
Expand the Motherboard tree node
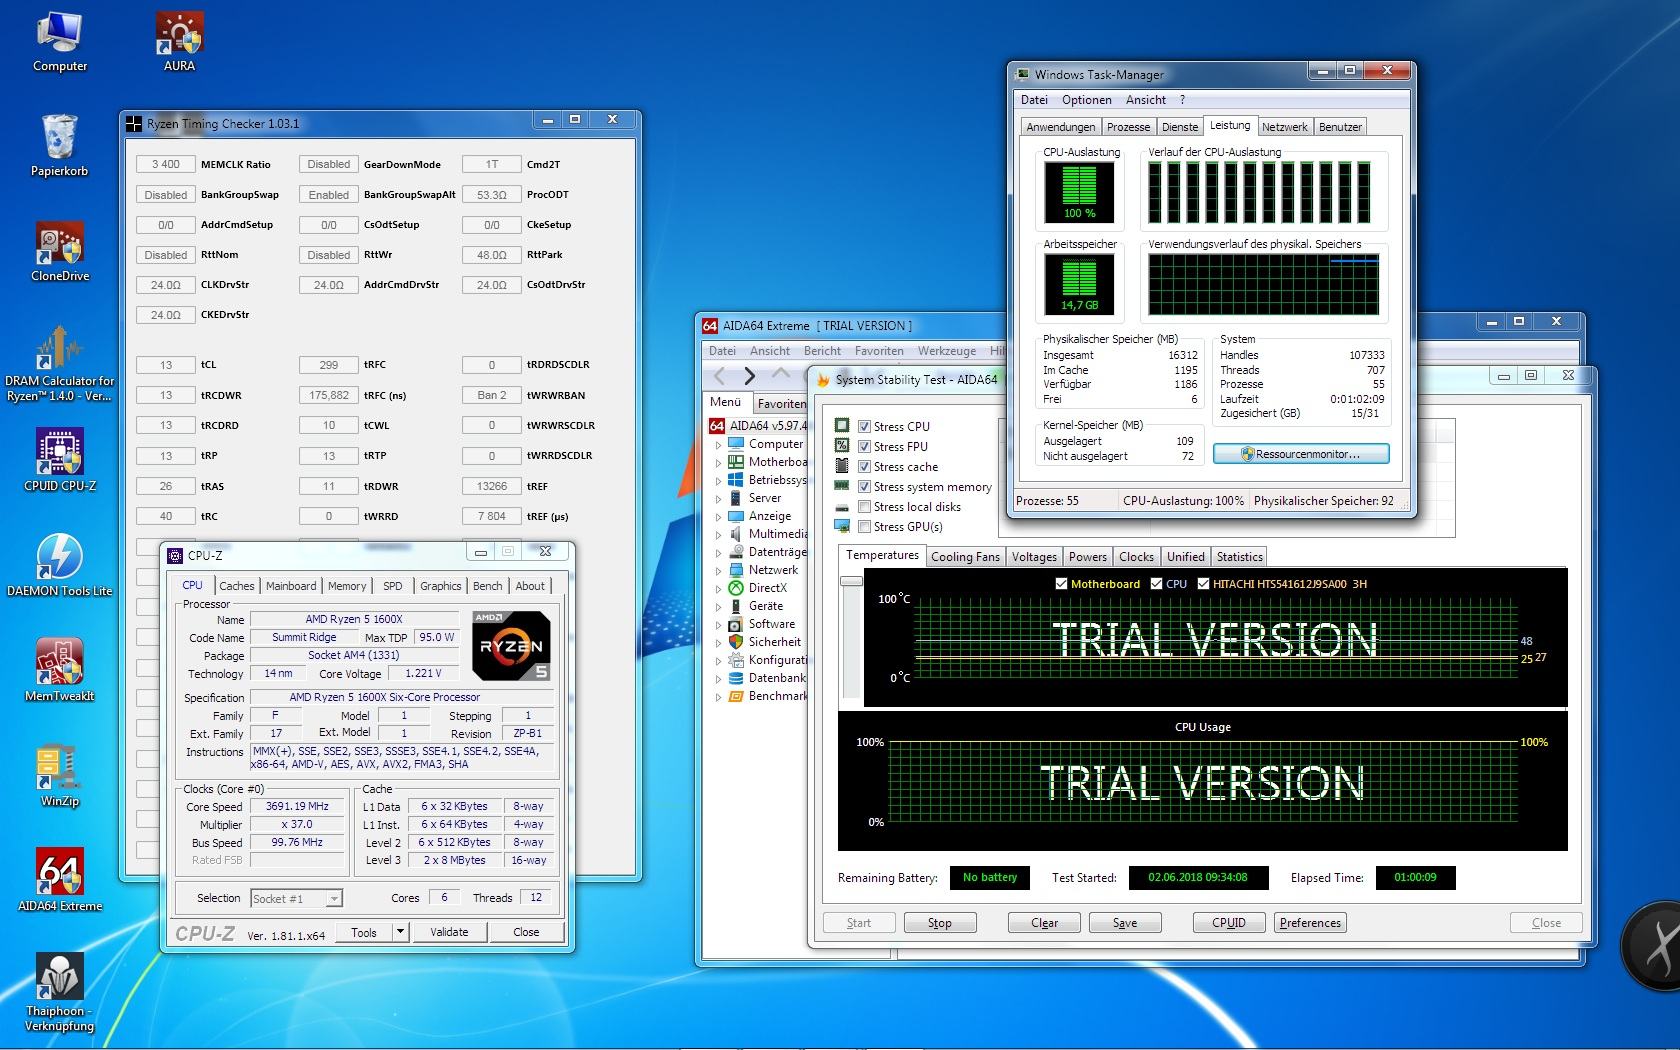tap(718, 462)
